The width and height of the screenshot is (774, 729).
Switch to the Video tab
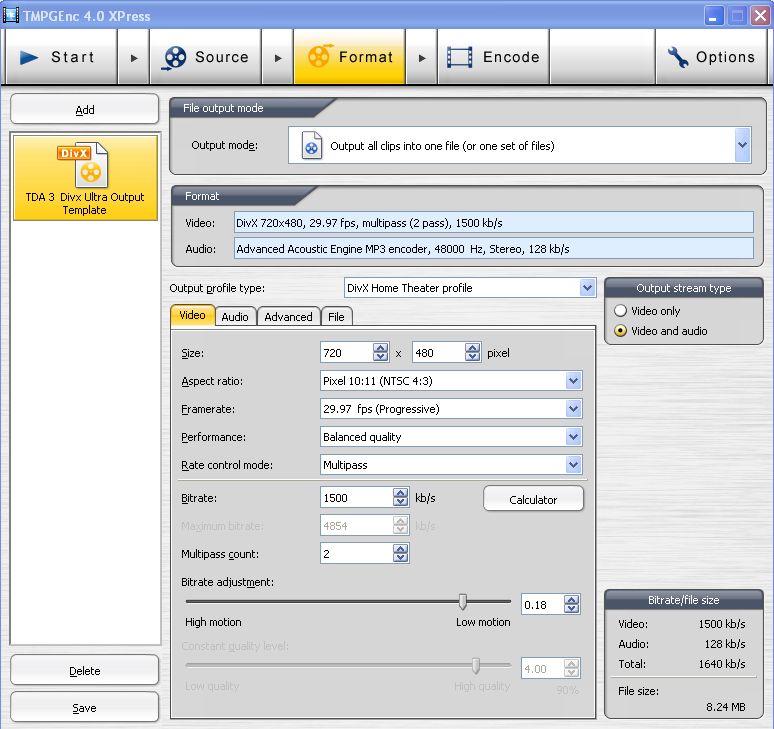193,315
